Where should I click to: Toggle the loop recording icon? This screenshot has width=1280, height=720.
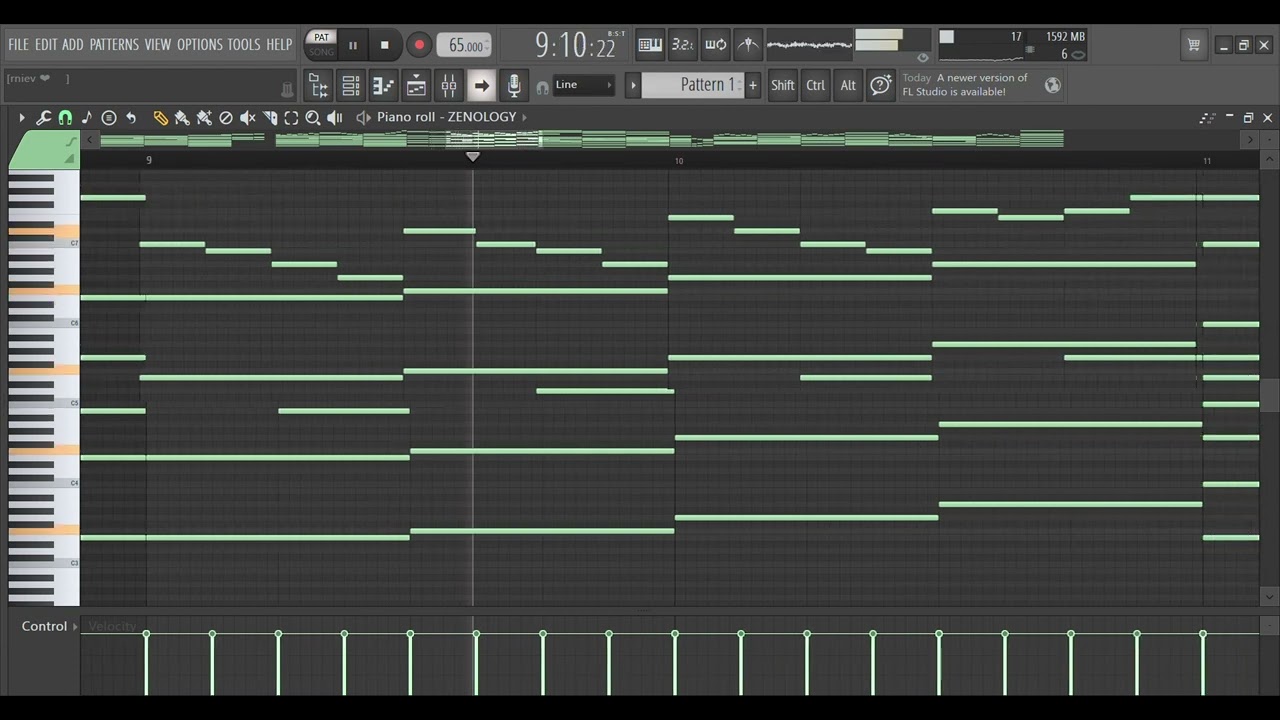pos(715,44)
